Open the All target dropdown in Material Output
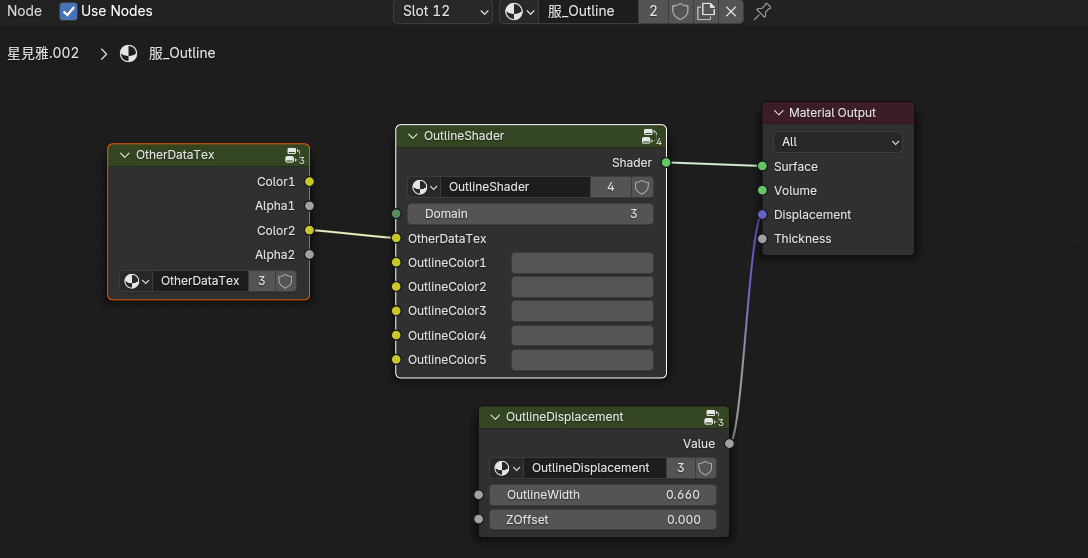Image resolution: width=1088 pixels, height=558 pixels. tap(837, 142)
